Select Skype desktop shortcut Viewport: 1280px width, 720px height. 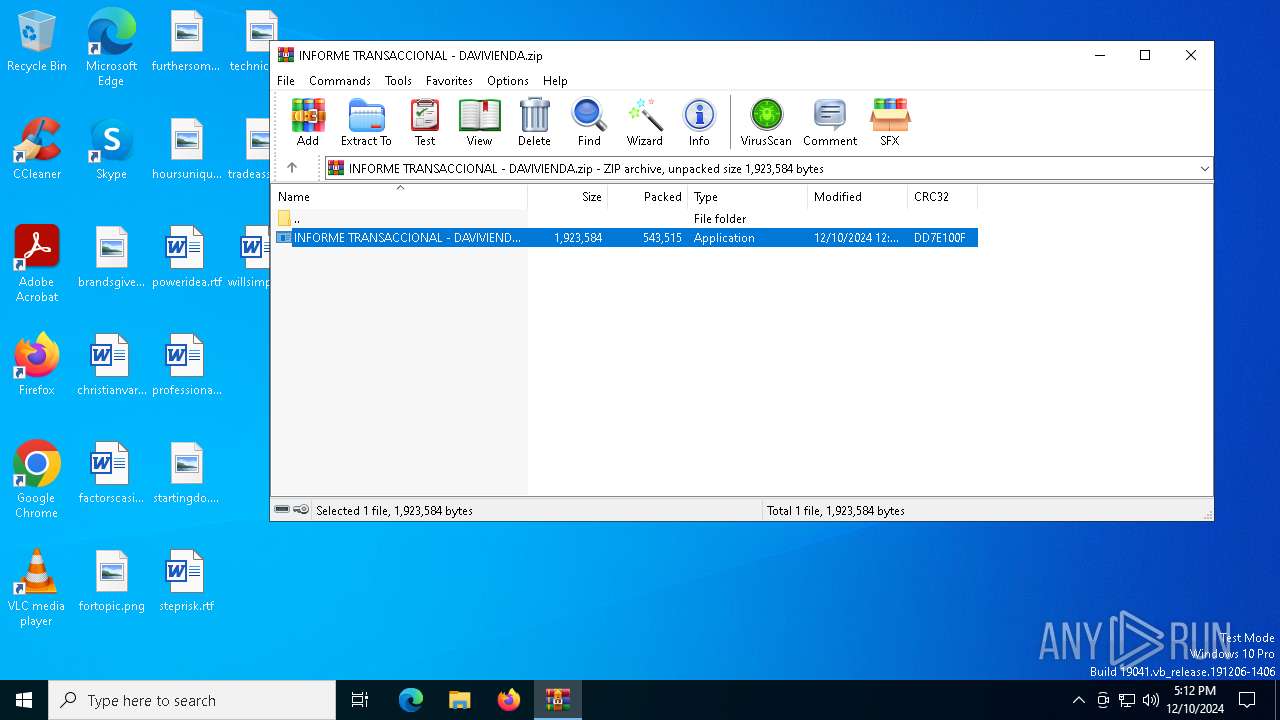[111, 149]
